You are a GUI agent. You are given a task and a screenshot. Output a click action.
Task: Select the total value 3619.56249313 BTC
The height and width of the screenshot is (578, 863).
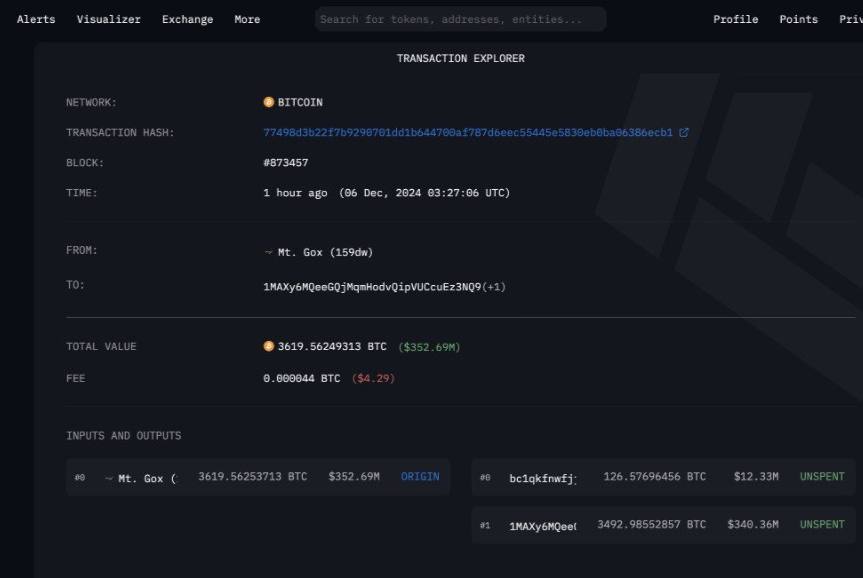tap(332, 347)
